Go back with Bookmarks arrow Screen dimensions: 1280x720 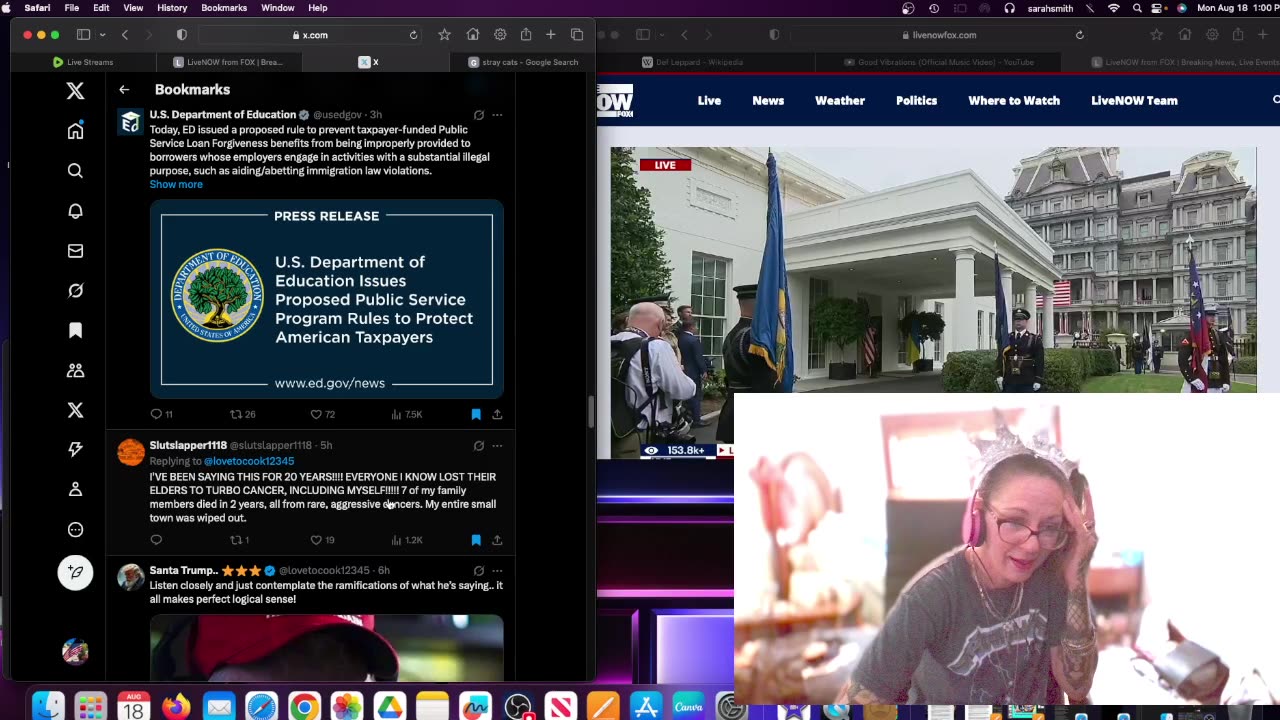(x=124, y=90)
